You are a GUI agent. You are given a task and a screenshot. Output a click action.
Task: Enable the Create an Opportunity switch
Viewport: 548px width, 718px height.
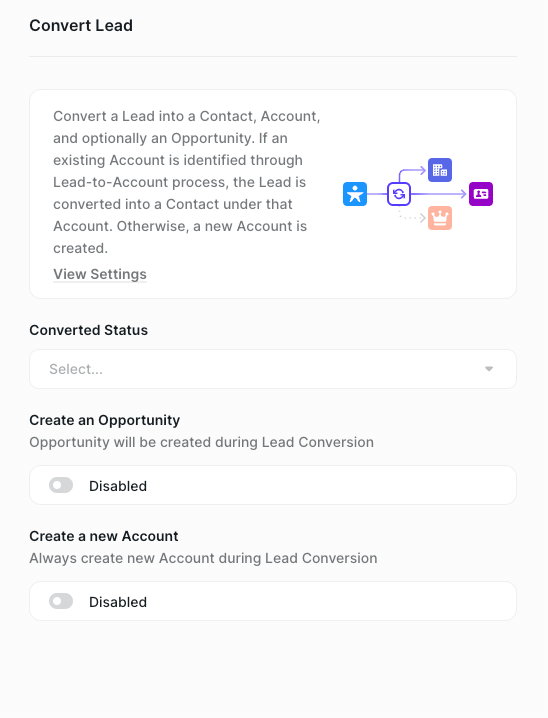(x=61, y=485)
